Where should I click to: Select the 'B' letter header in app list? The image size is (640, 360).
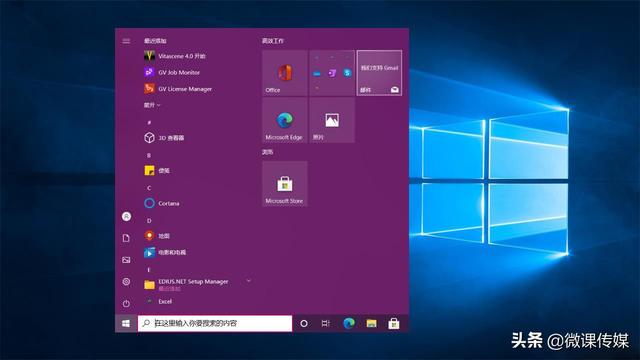(149, 155)
